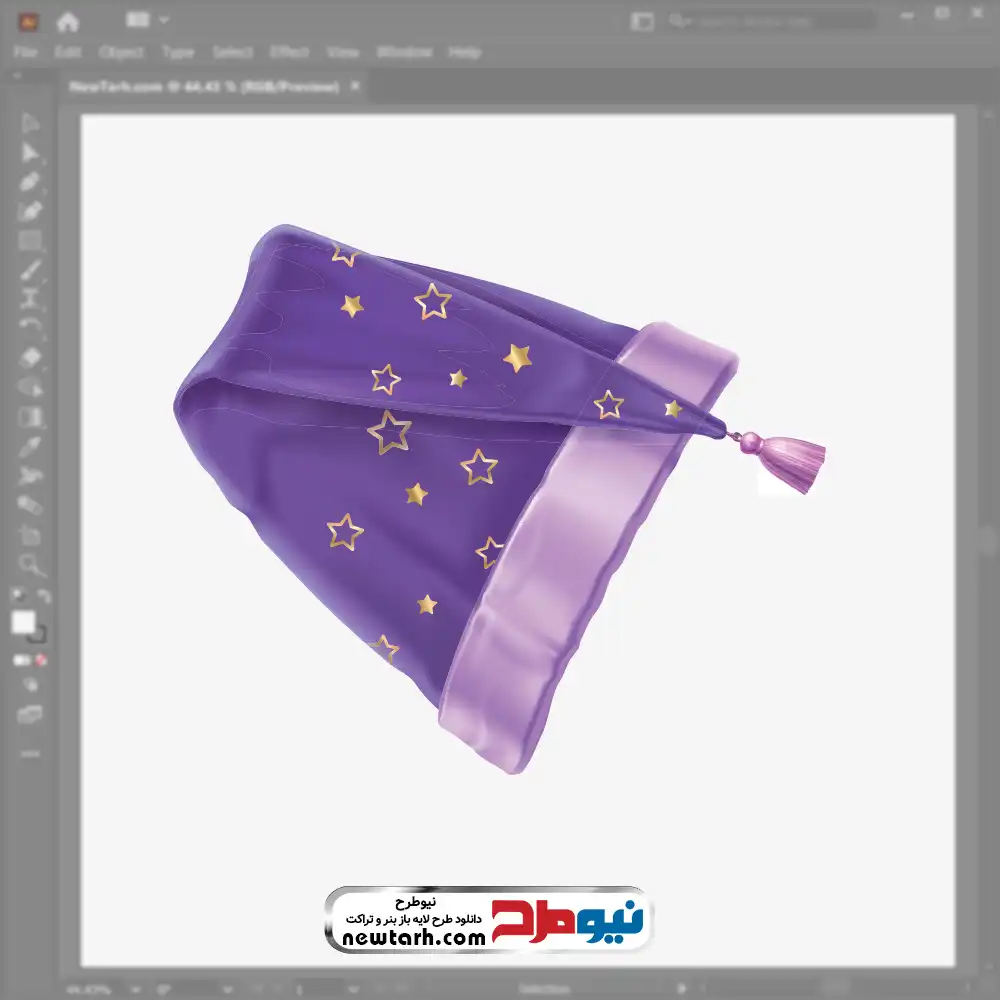Choose the Rectangle shape tool

30,240
